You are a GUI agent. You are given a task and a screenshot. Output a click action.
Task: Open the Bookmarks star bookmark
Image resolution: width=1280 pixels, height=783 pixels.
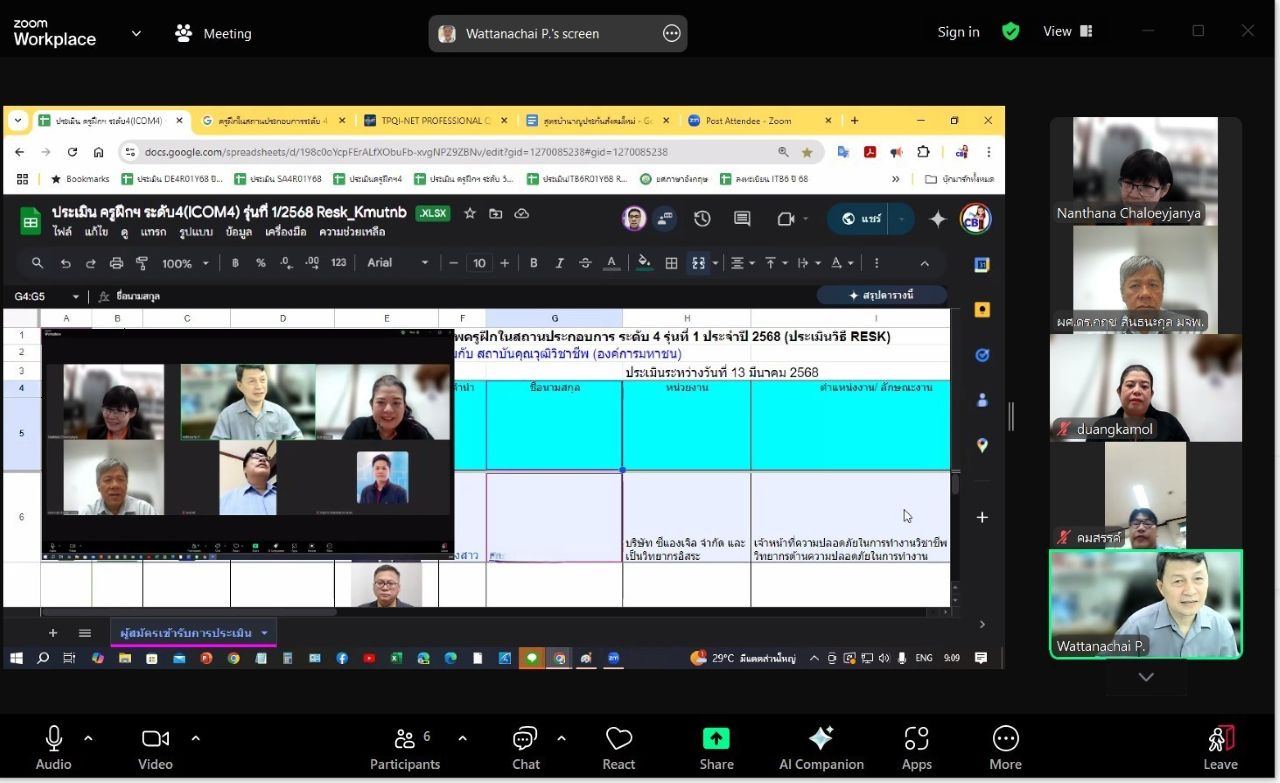pos(80,179)
